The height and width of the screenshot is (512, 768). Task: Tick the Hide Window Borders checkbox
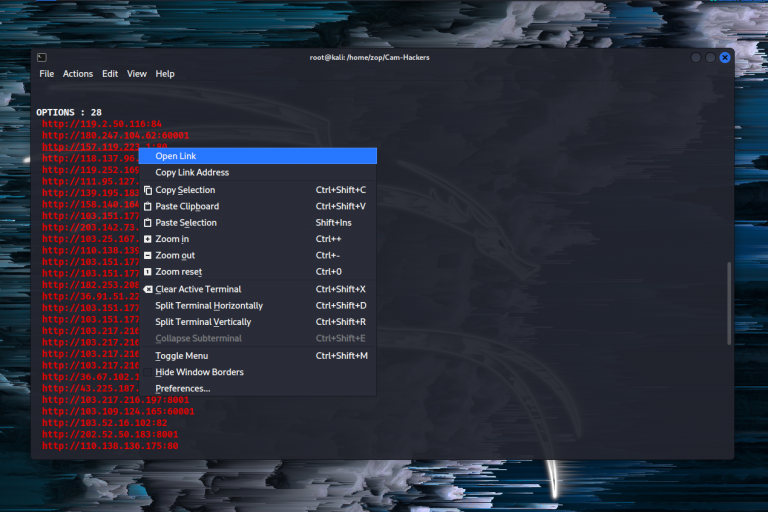tap(147, 372)
